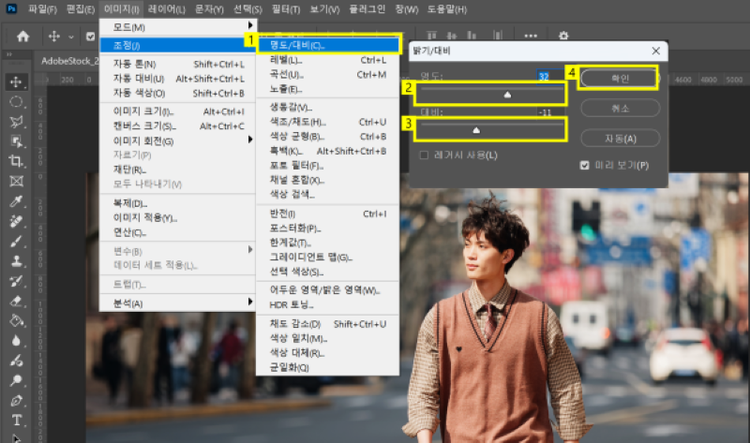Click the Home icon in options bar
This screenshot has width=750, height=443.
(23, 36)
